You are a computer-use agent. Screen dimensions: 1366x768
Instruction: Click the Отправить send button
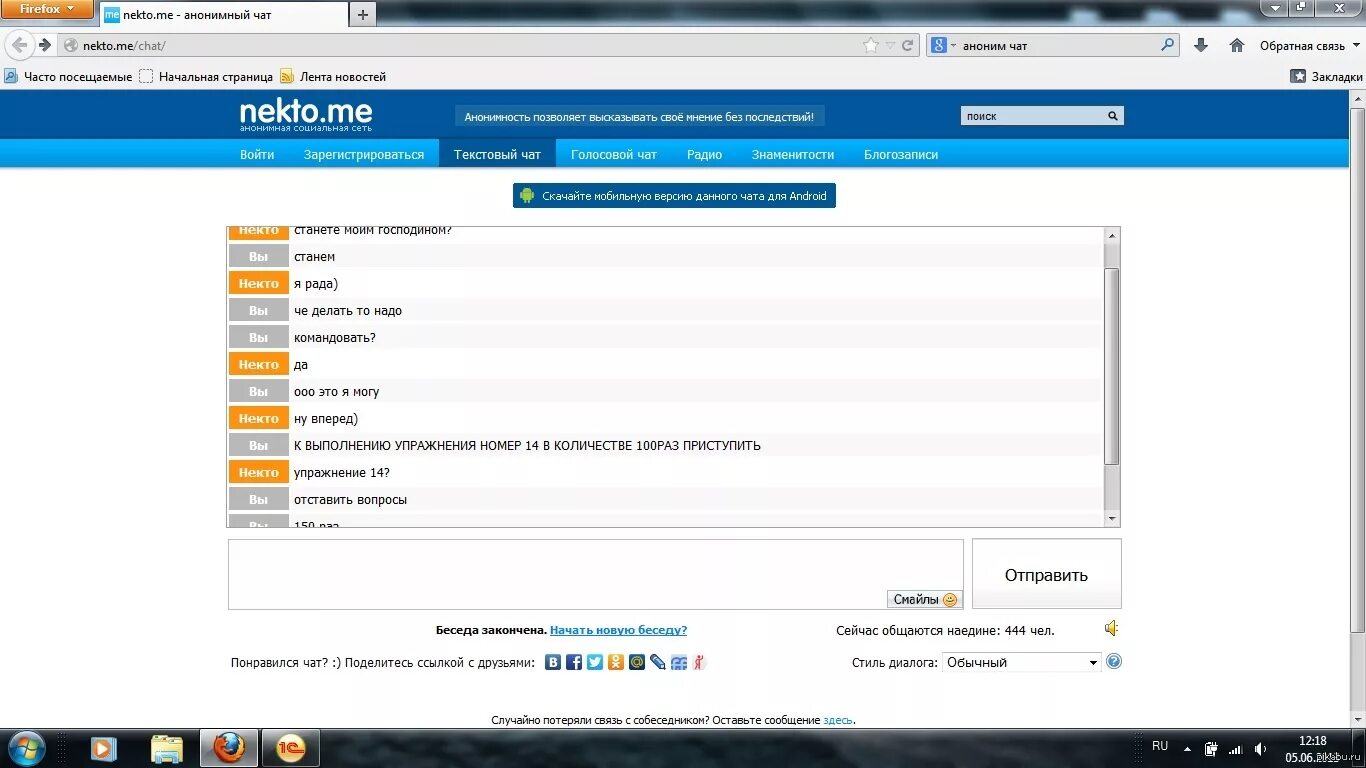(x=1046, y=574)
